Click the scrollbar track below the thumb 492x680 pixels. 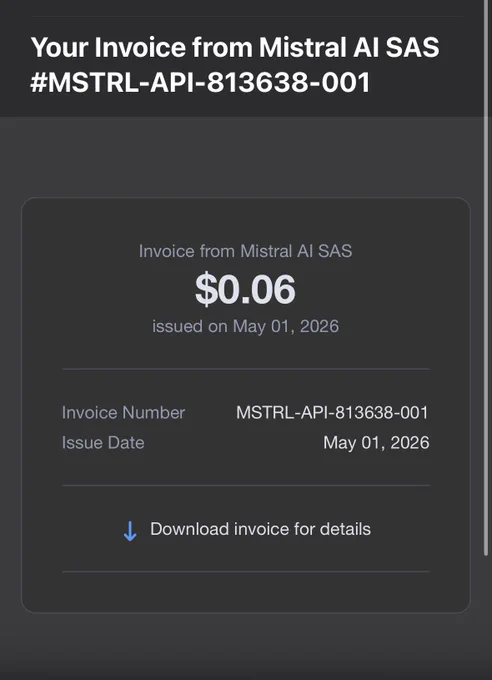pos(486,618)
